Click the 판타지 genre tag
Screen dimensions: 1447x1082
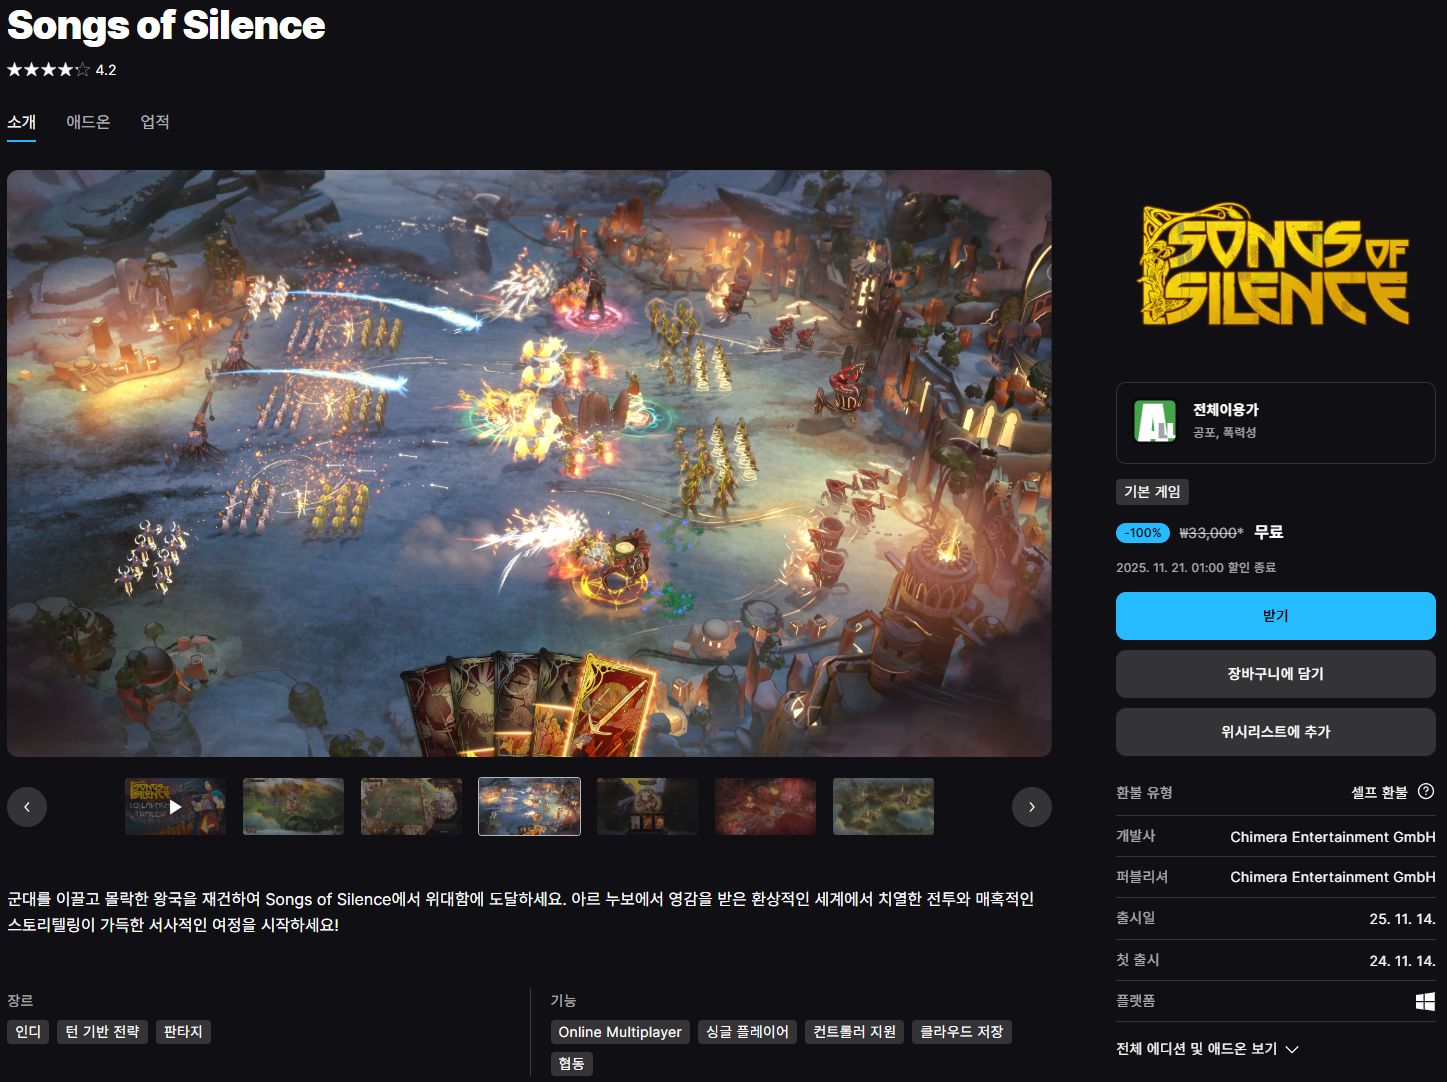183,1032
